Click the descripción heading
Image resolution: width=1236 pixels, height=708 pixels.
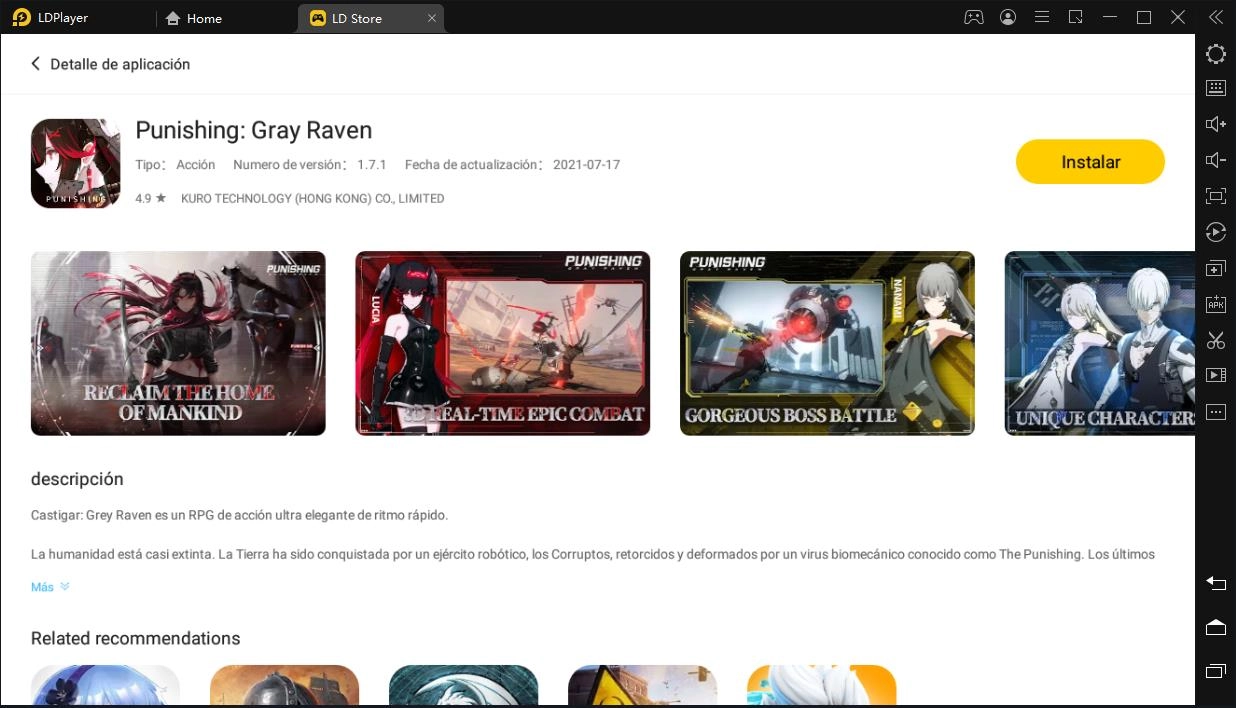pyautogui.click(x=77, y=479)
